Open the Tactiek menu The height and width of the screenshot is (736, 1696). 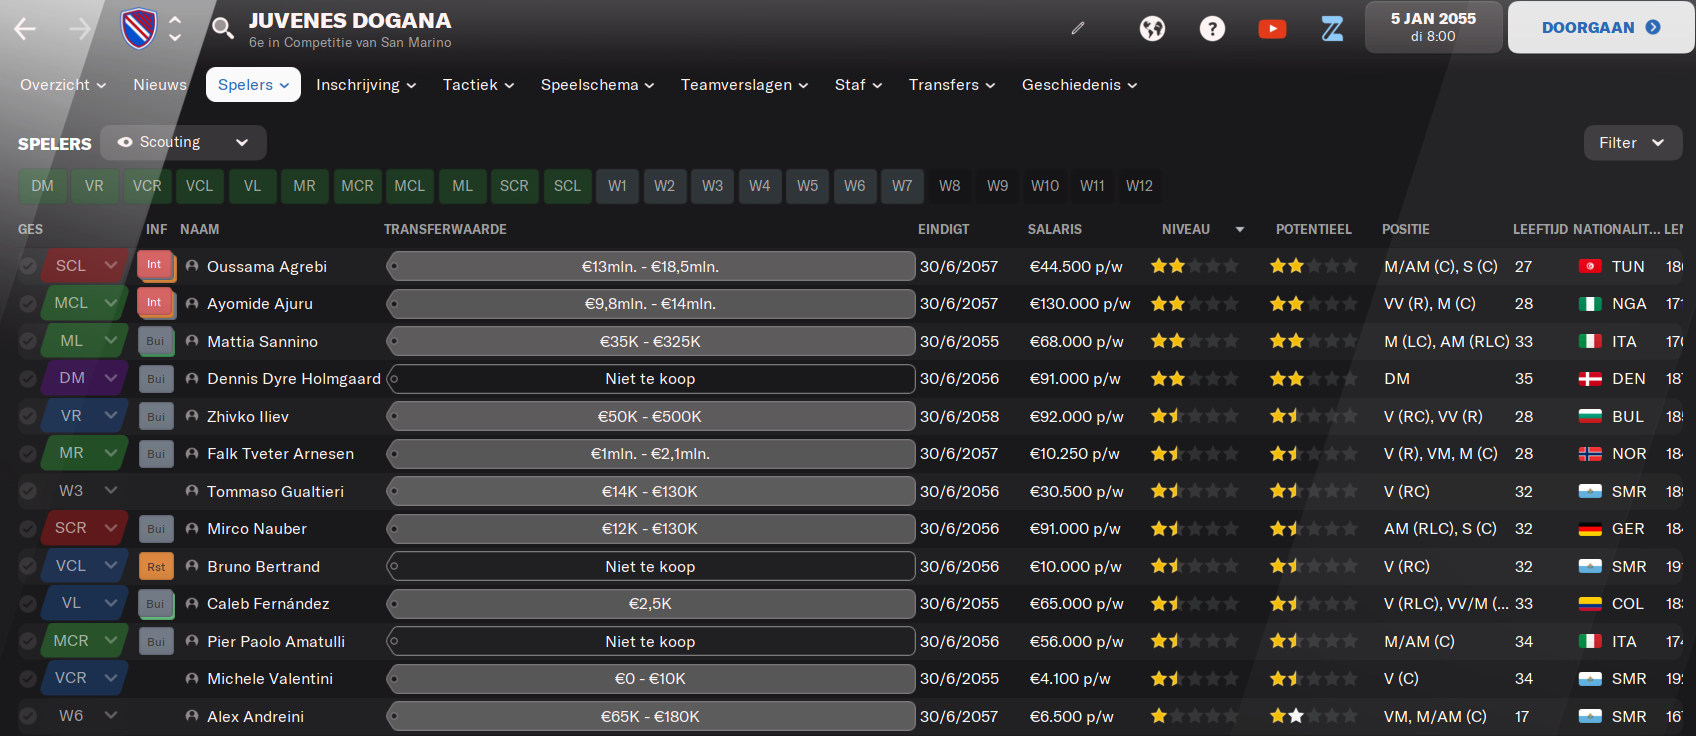[478, 85]
